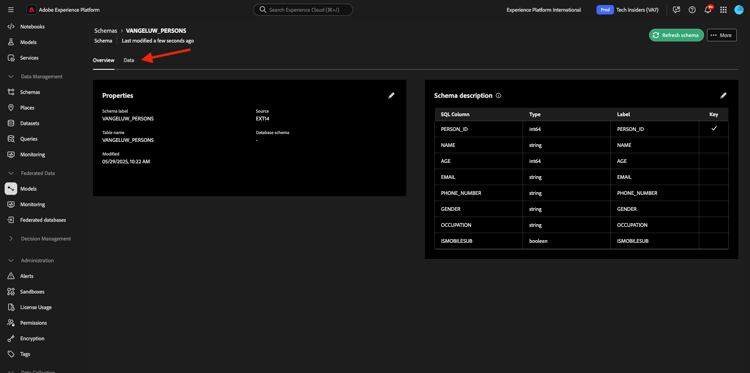Open Monitoring under Data Management
The height and width of the screenshot is (373, 750).
(x=33, y=154)
